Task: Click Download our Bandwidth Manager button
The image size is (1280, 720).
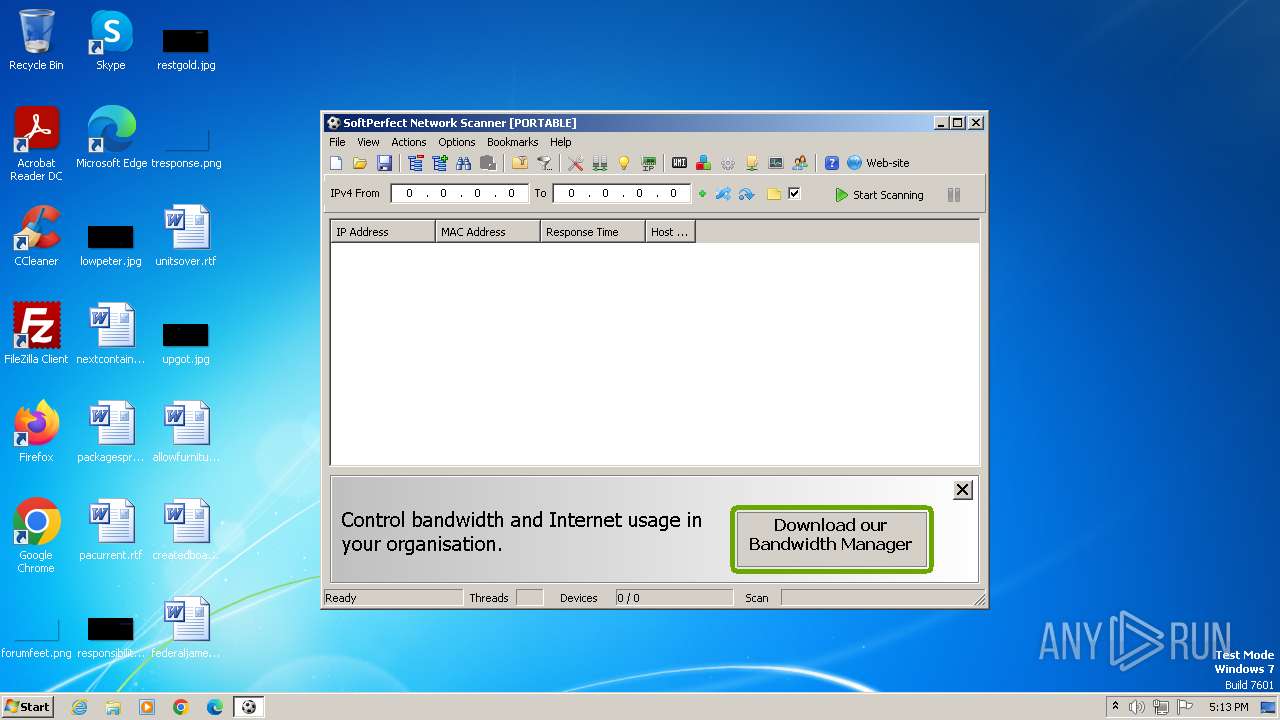Action: coord(830,539)
